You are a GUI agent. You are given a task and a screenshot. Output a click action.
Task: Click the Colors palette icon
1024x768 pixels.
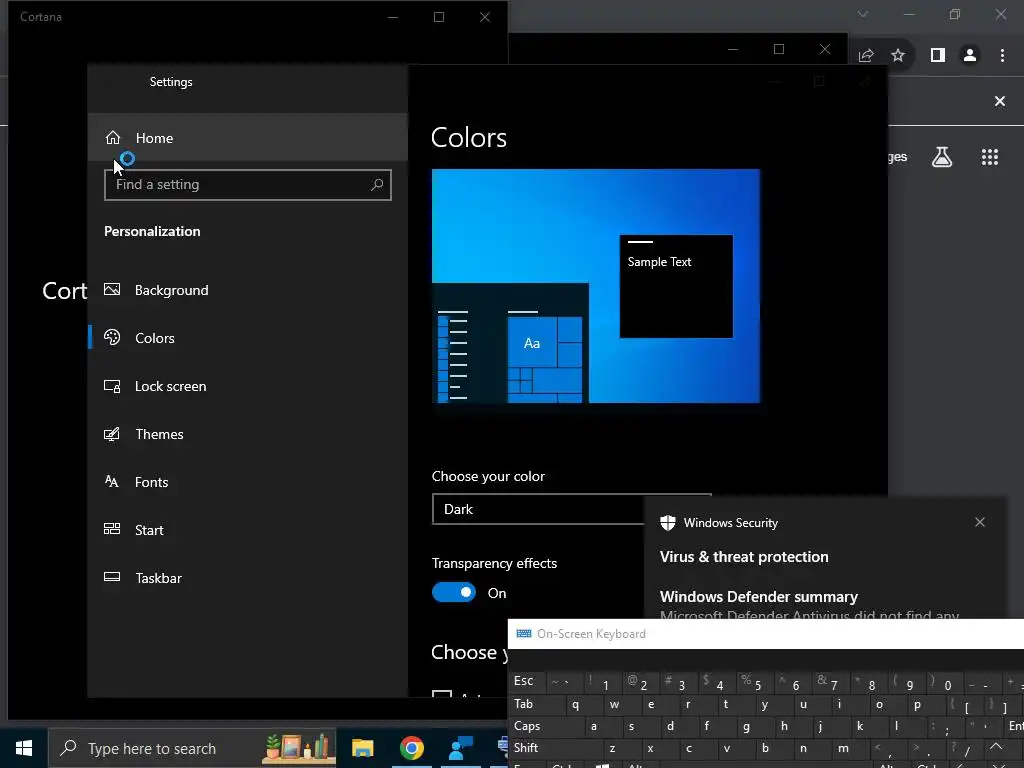[112, 337]
